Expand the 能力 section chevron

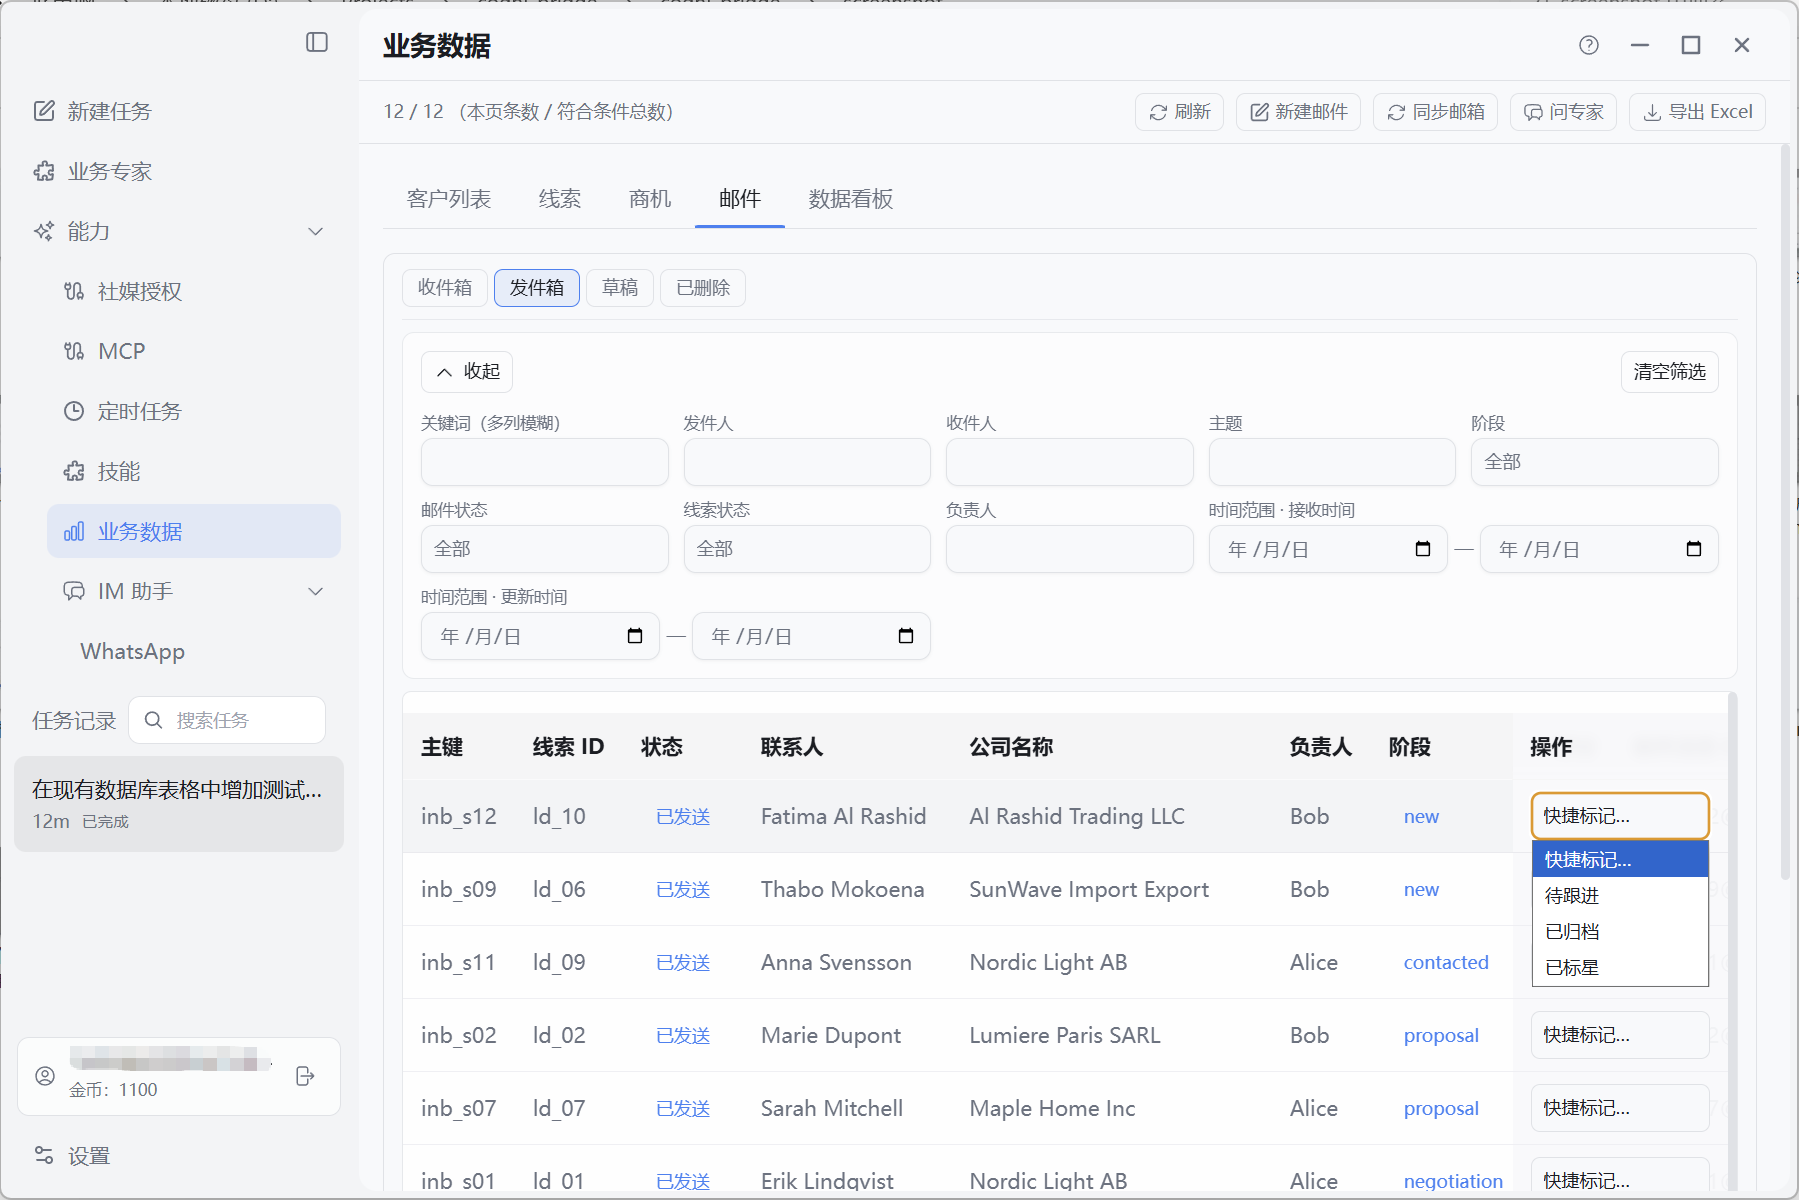(x=316, y=231)
